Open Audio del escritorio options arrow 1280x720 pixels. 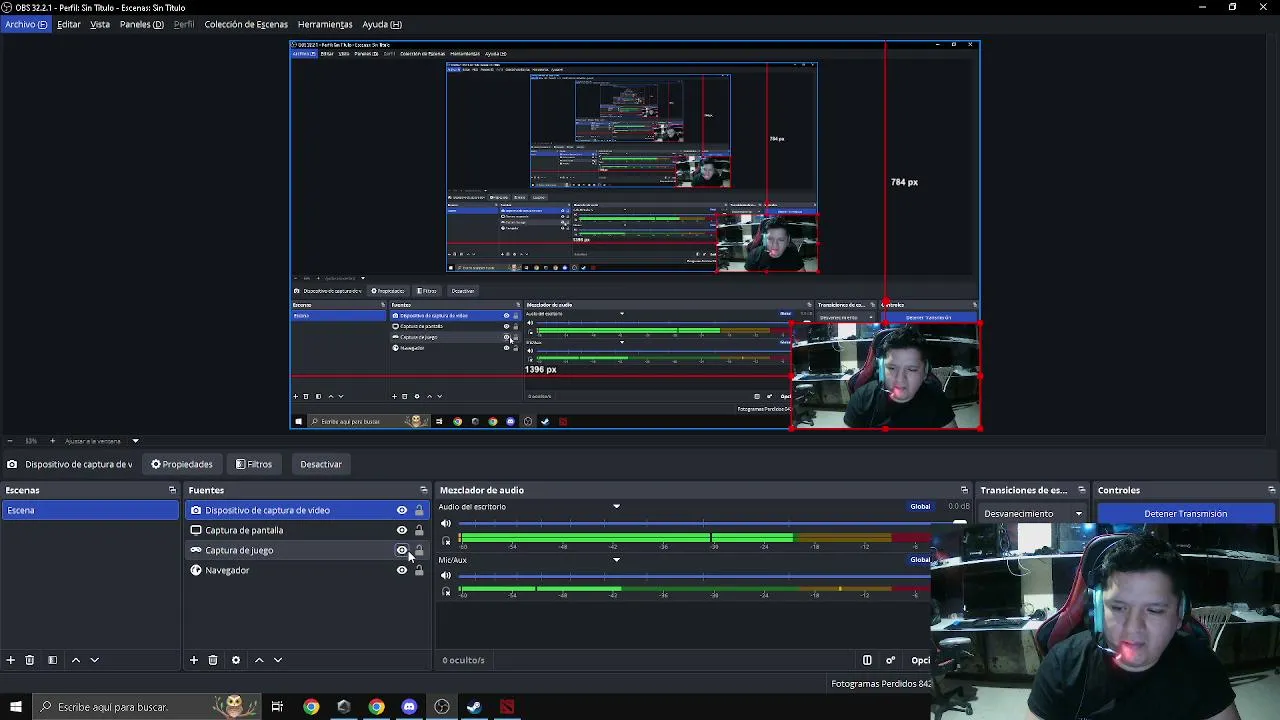click(x=616, y=507)
